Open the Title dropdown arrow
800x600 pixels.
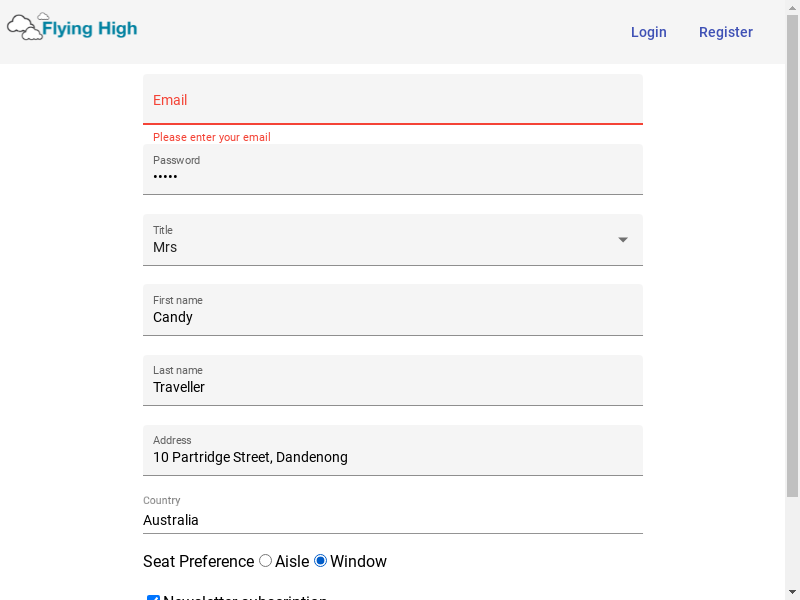click(623, 240)
